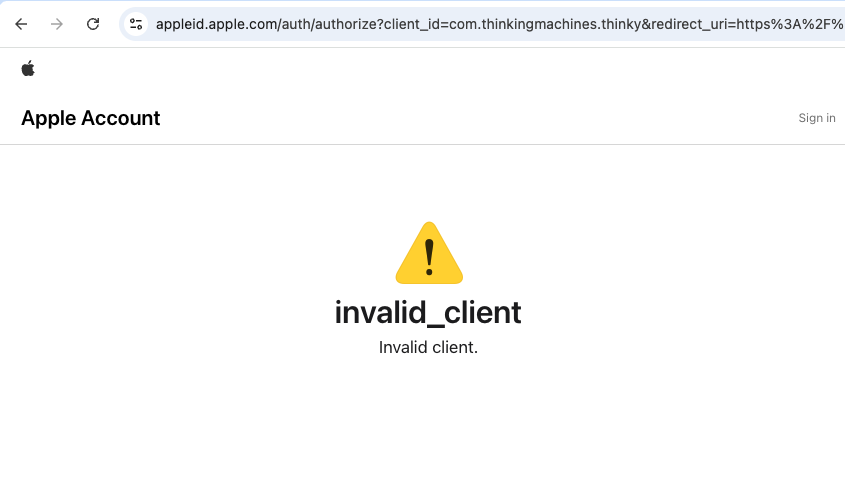Go back using the browser back arrow
Screen dimensions: 845x493
21,24
